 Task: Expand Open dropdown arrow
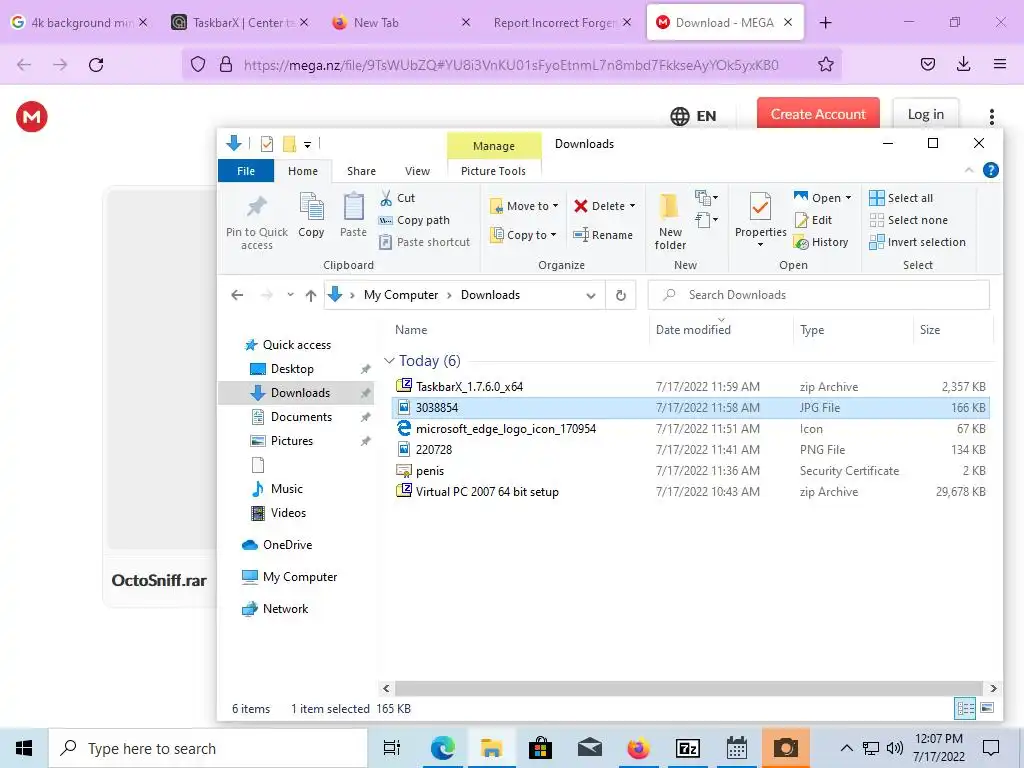[848, 198]
